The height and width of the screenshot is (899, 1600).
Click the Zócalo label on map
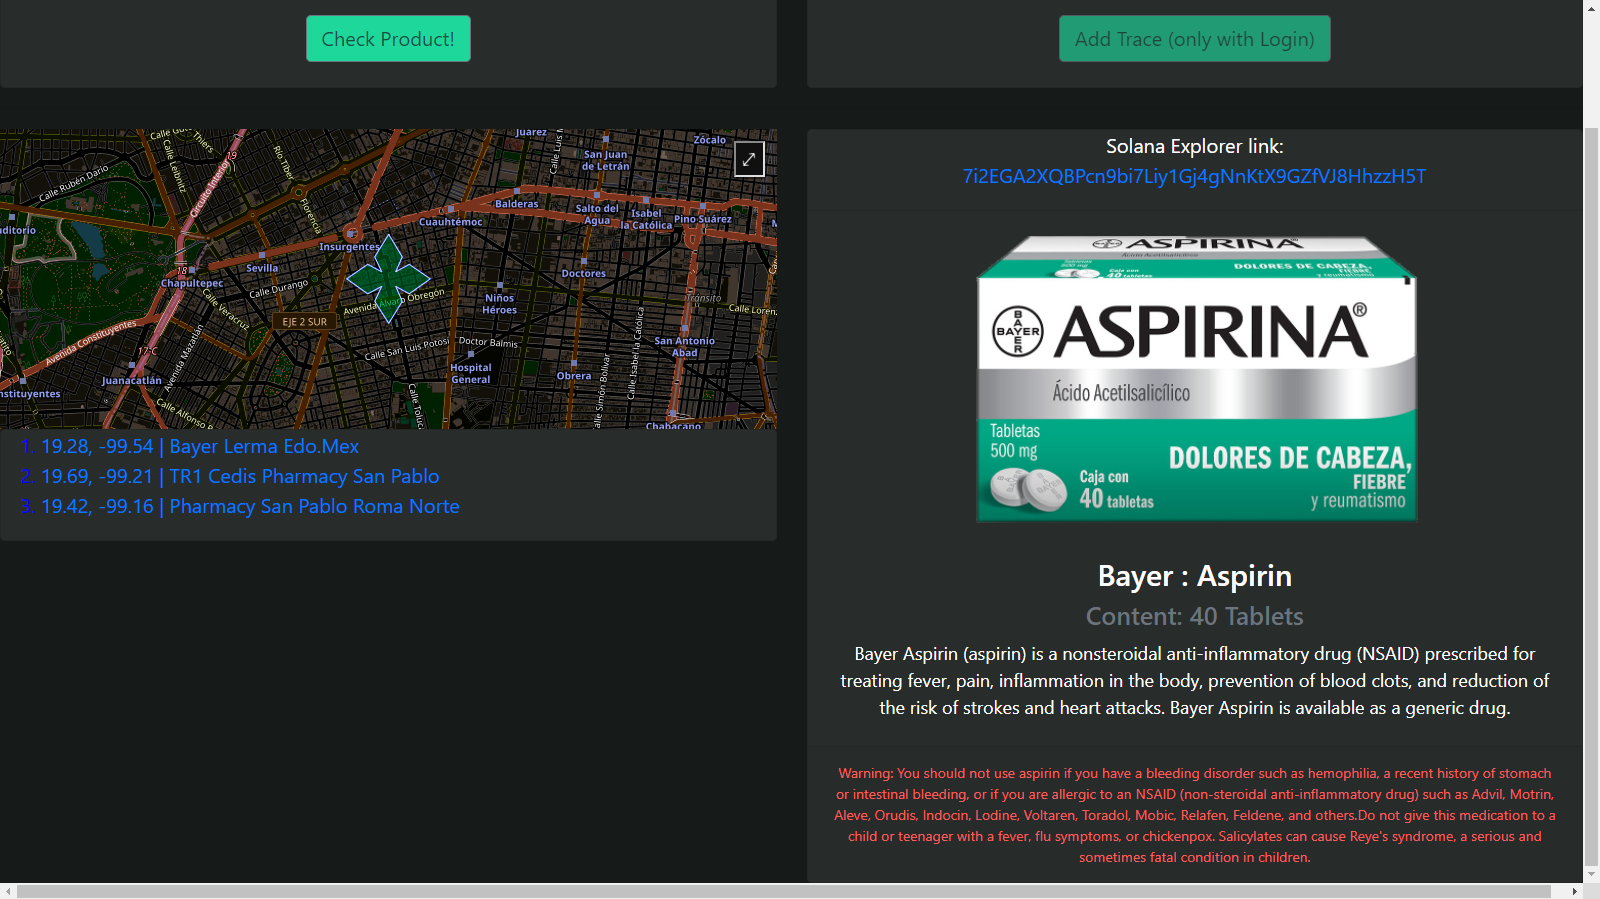click(x=710, y=140)
